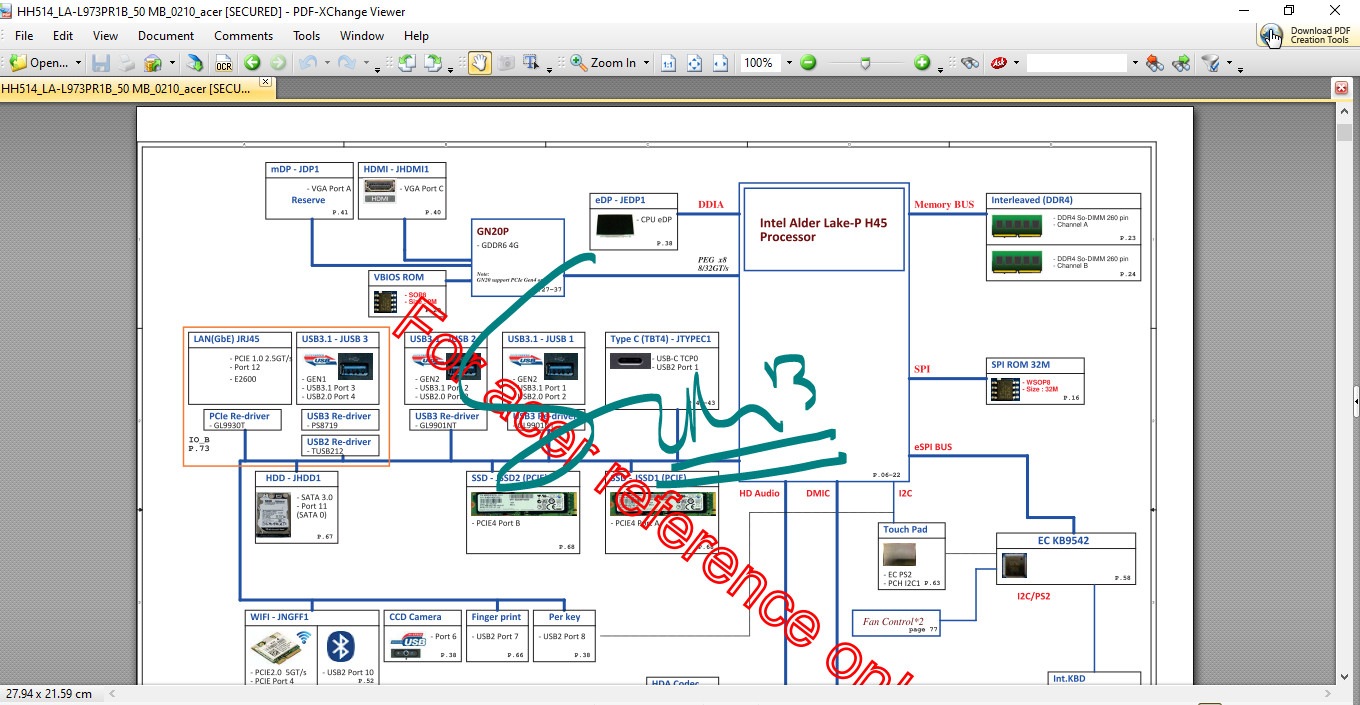
Task: Open the Comments menu
Action: point(243,35)
